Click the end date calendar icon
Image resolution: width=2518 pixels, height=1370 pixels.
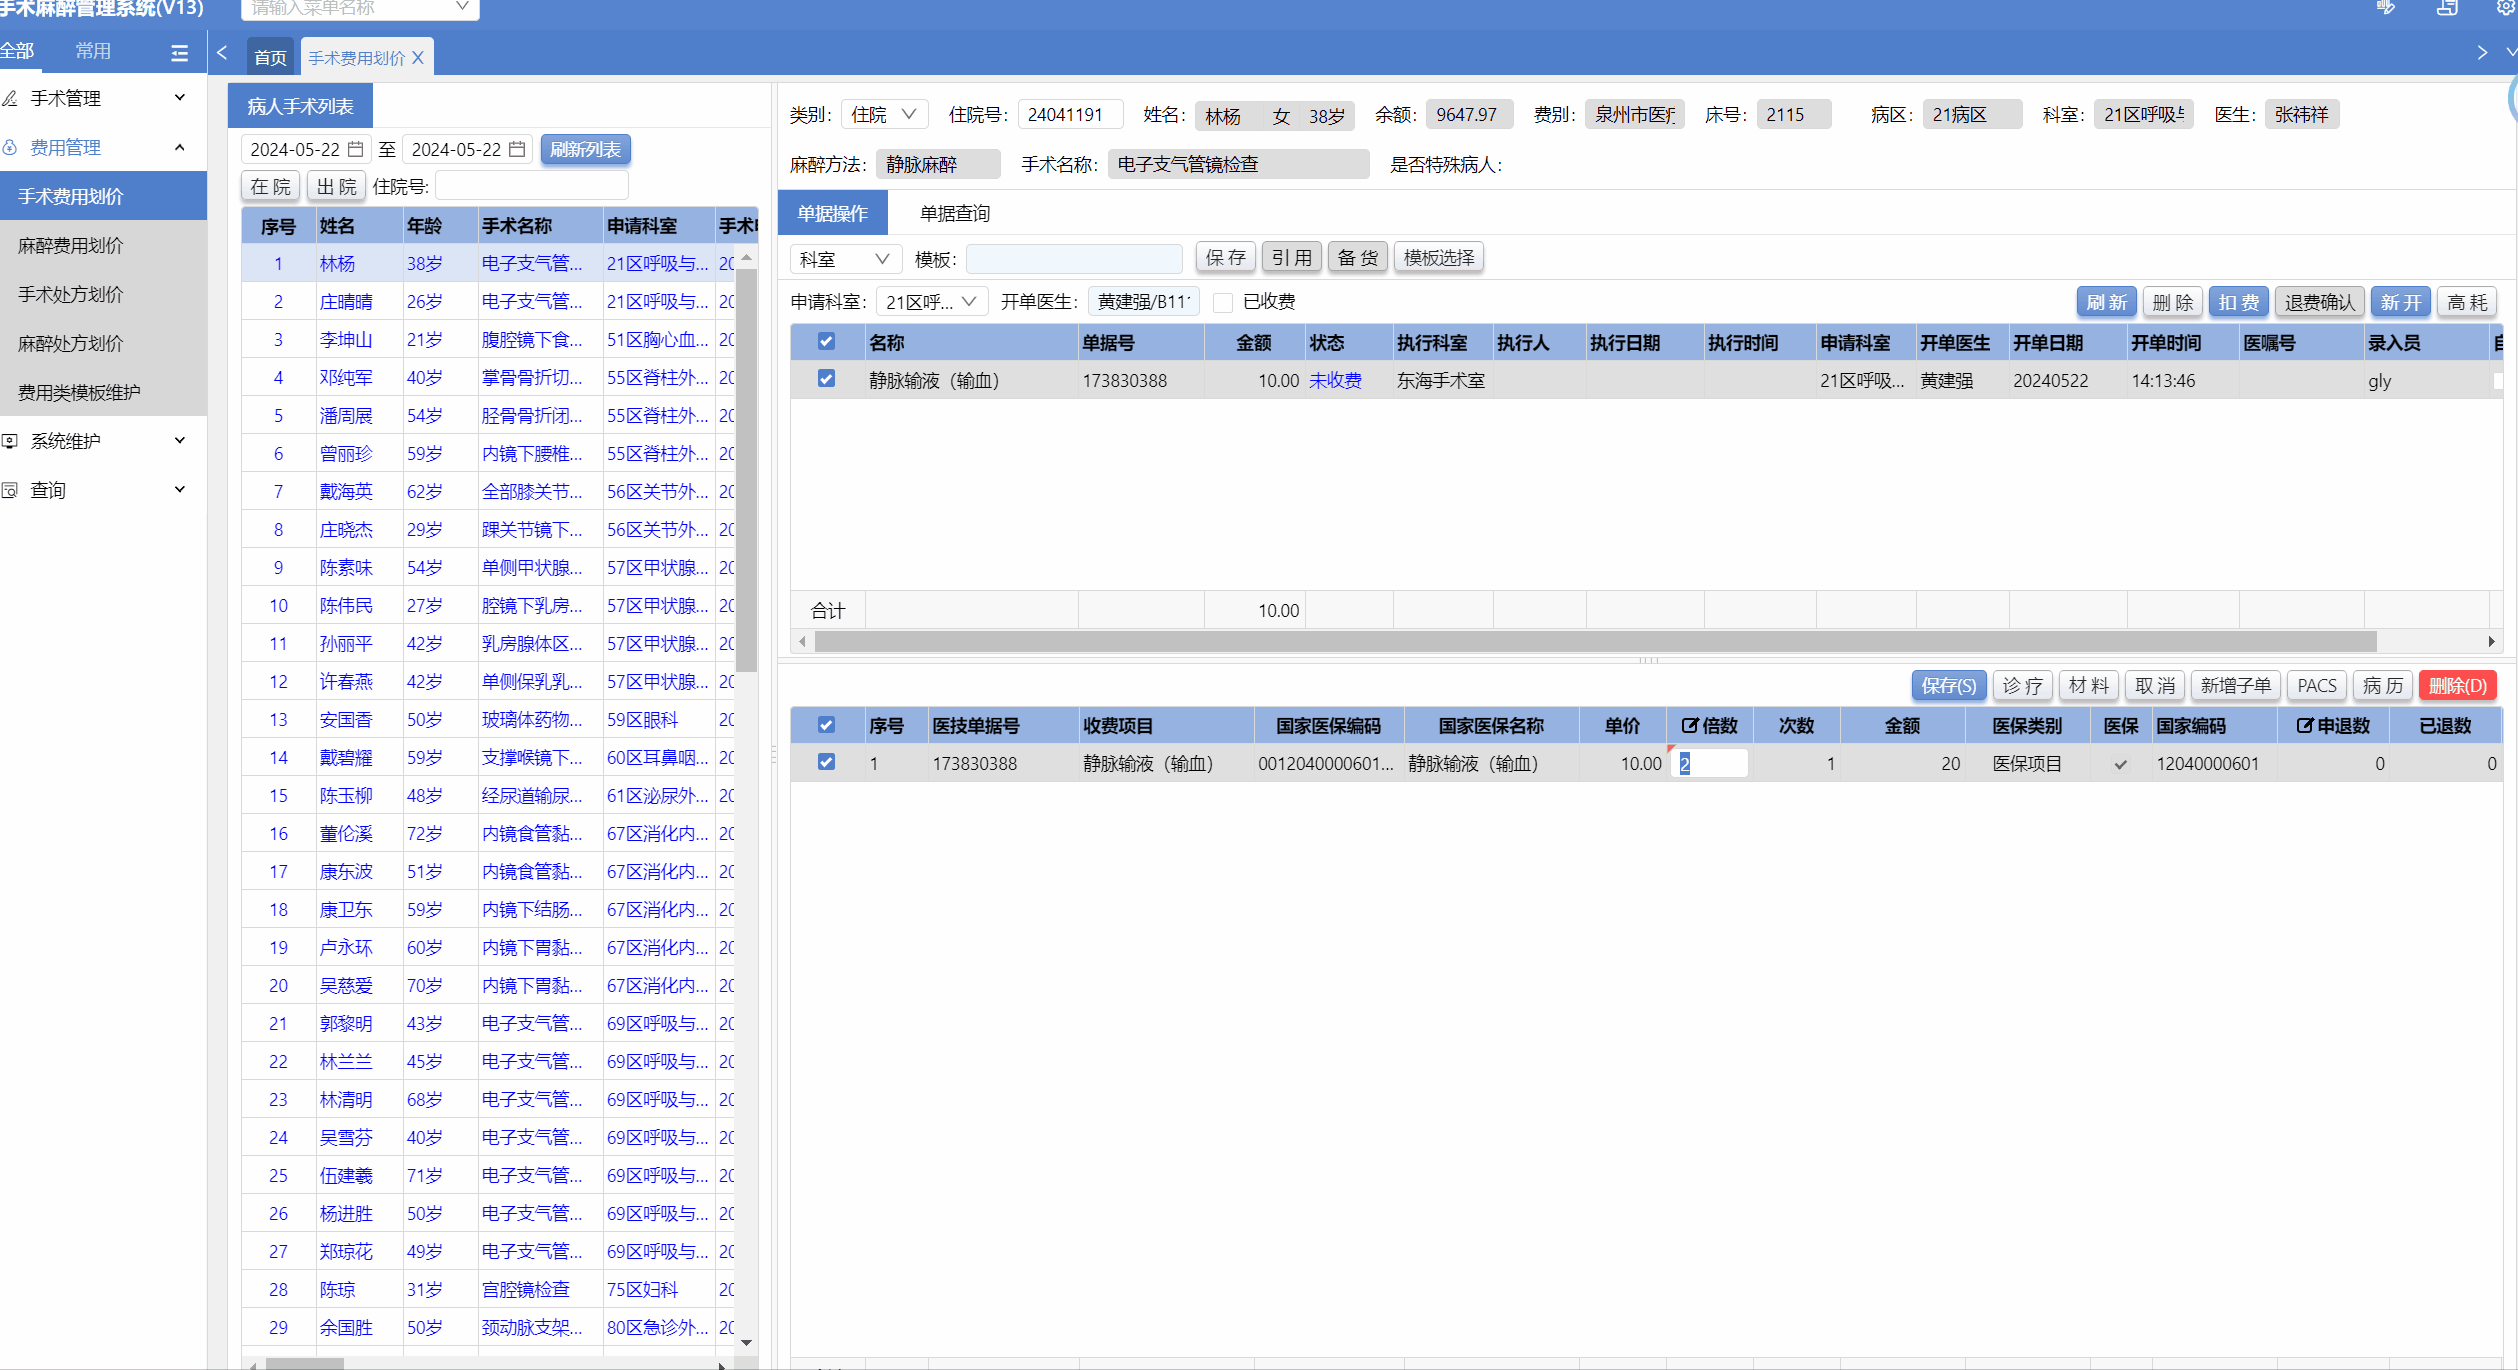517,149
